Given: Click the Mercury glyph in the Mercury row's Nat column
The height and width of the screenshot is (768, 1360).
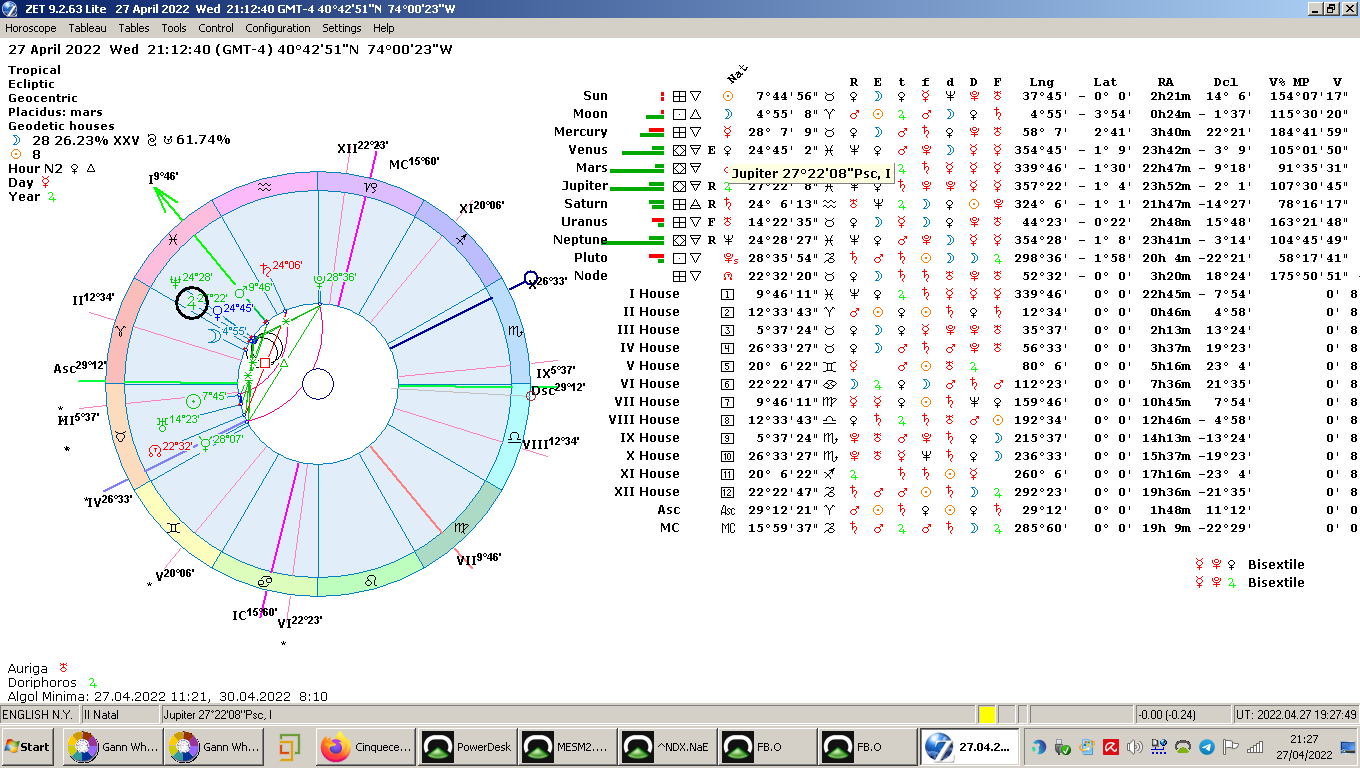Looking at the screenshot, I should [728, 132].
